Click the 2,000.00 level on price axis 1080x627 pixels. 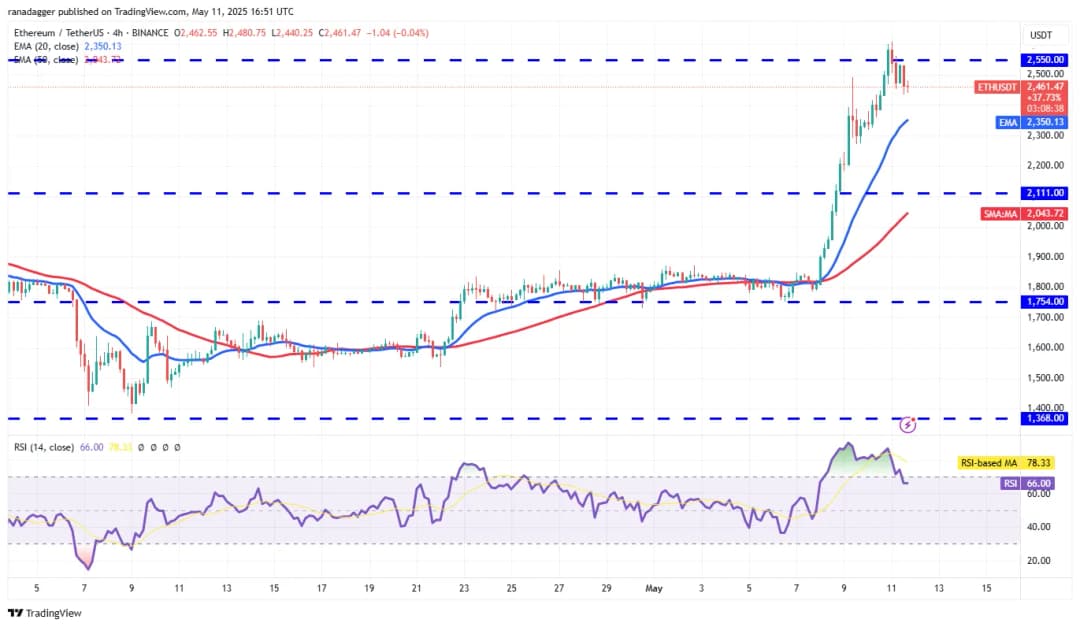click(1042, 227)
